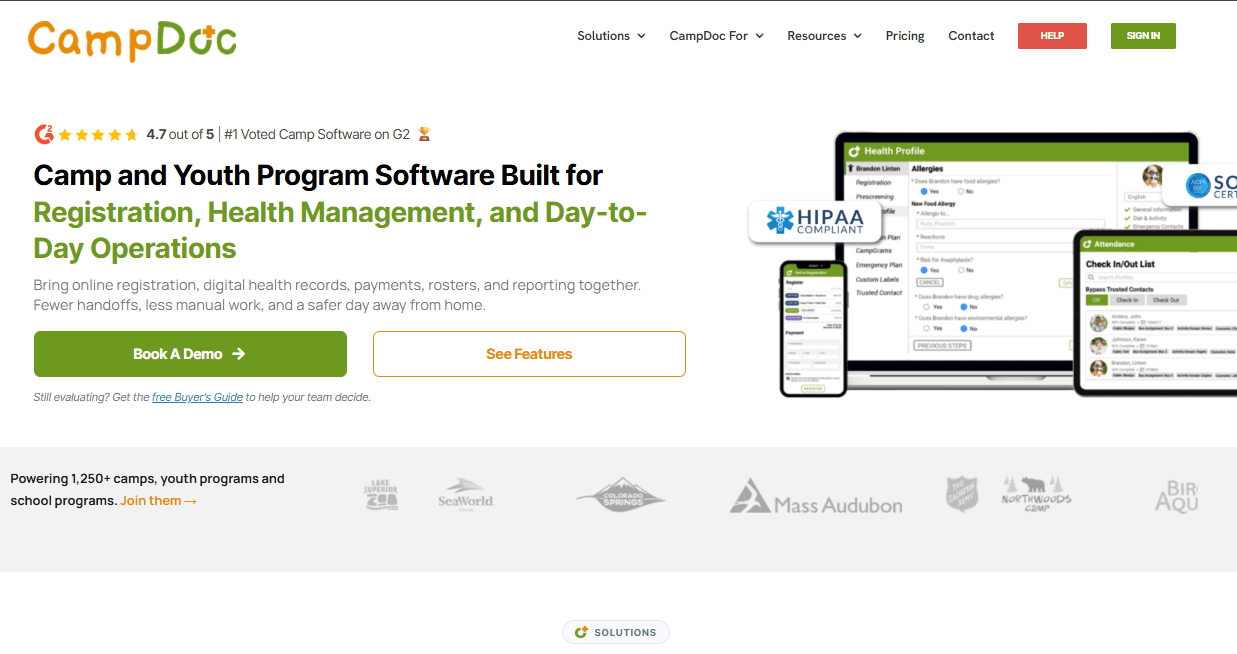This screenshot has width=1237, height=654.
Task: Click the PREVIOUS STEPS button in the mockup
Action: point(942,346)
